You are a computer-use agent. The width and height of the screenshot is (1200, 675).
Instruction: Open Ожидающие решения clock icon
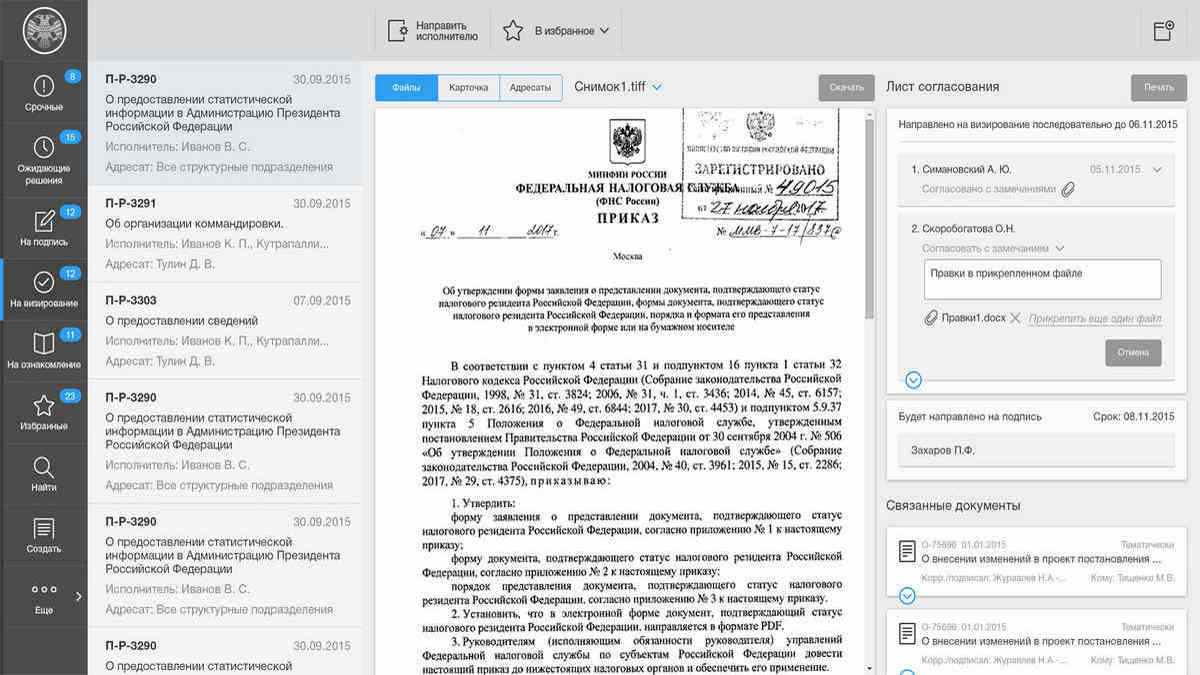pyautogui.click(x=44, y=147)
